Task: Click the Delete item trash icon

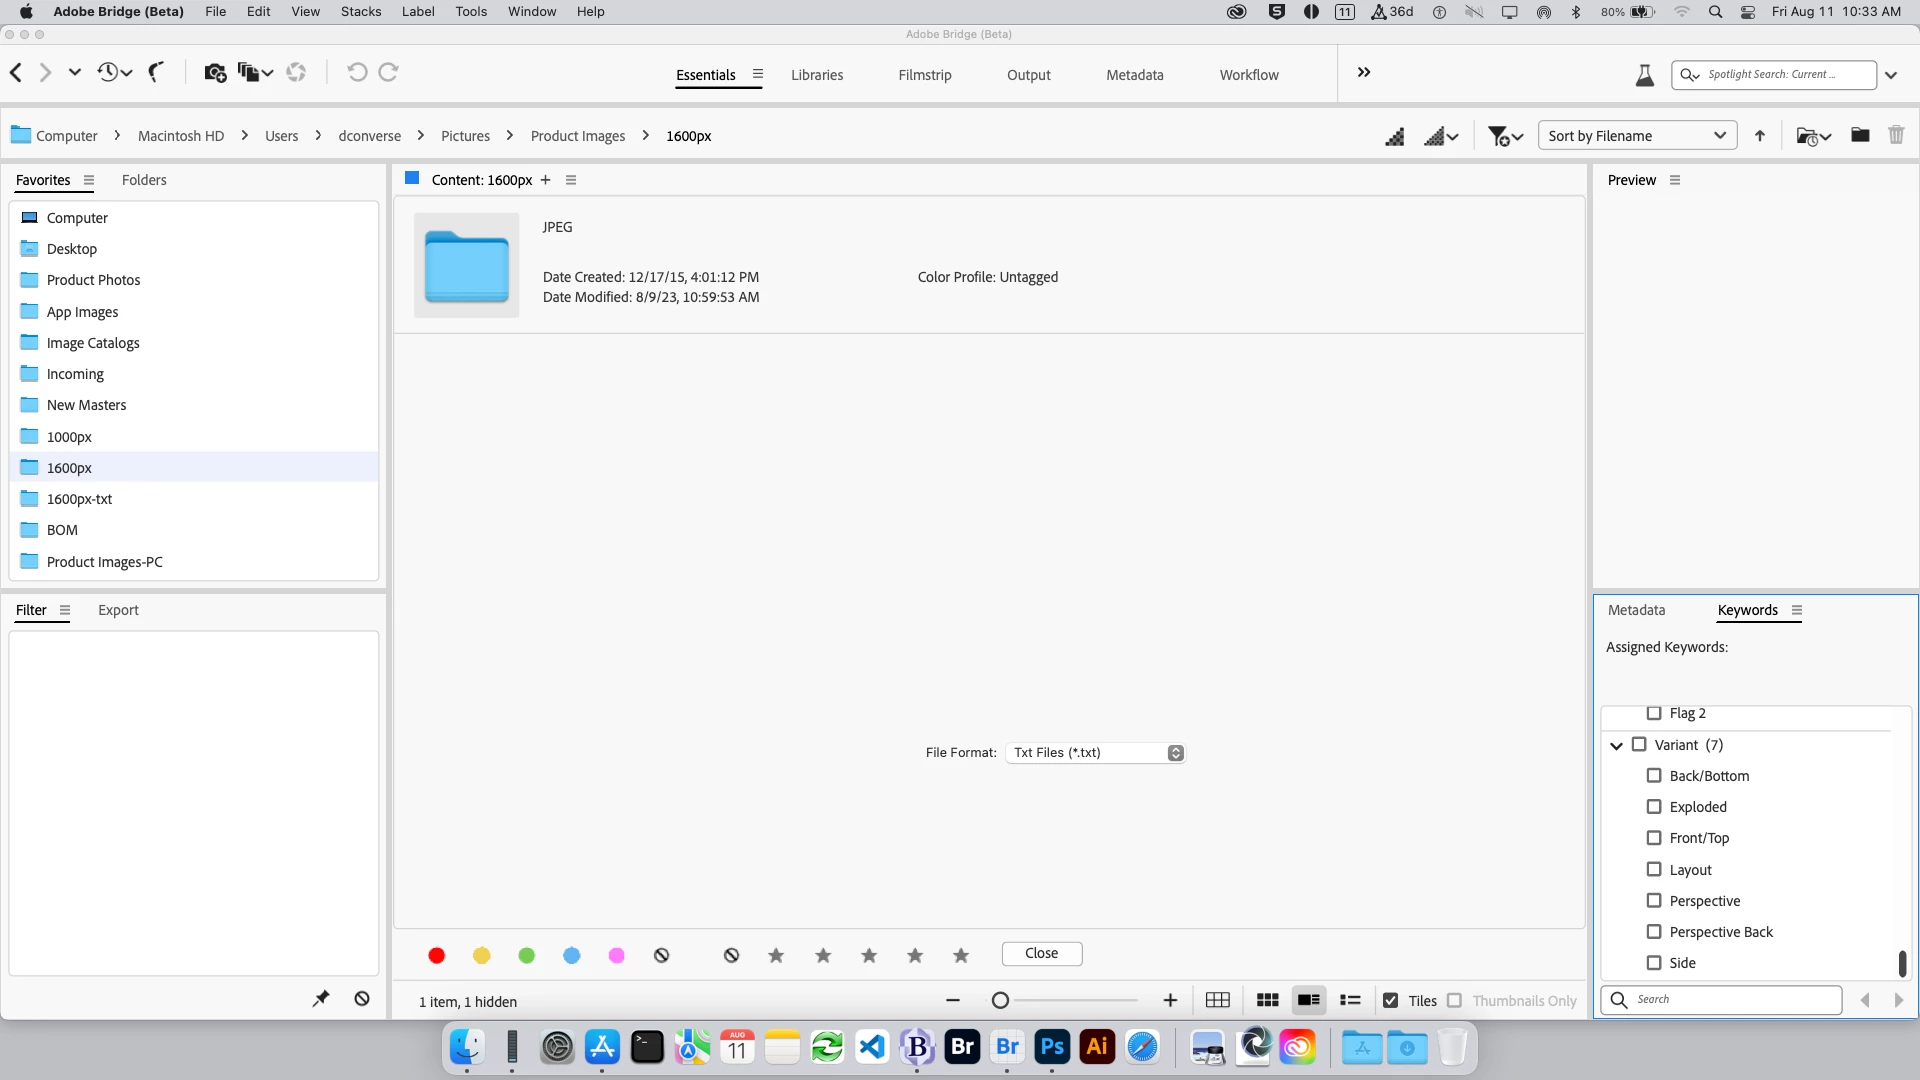Action: coord(1896,135)
